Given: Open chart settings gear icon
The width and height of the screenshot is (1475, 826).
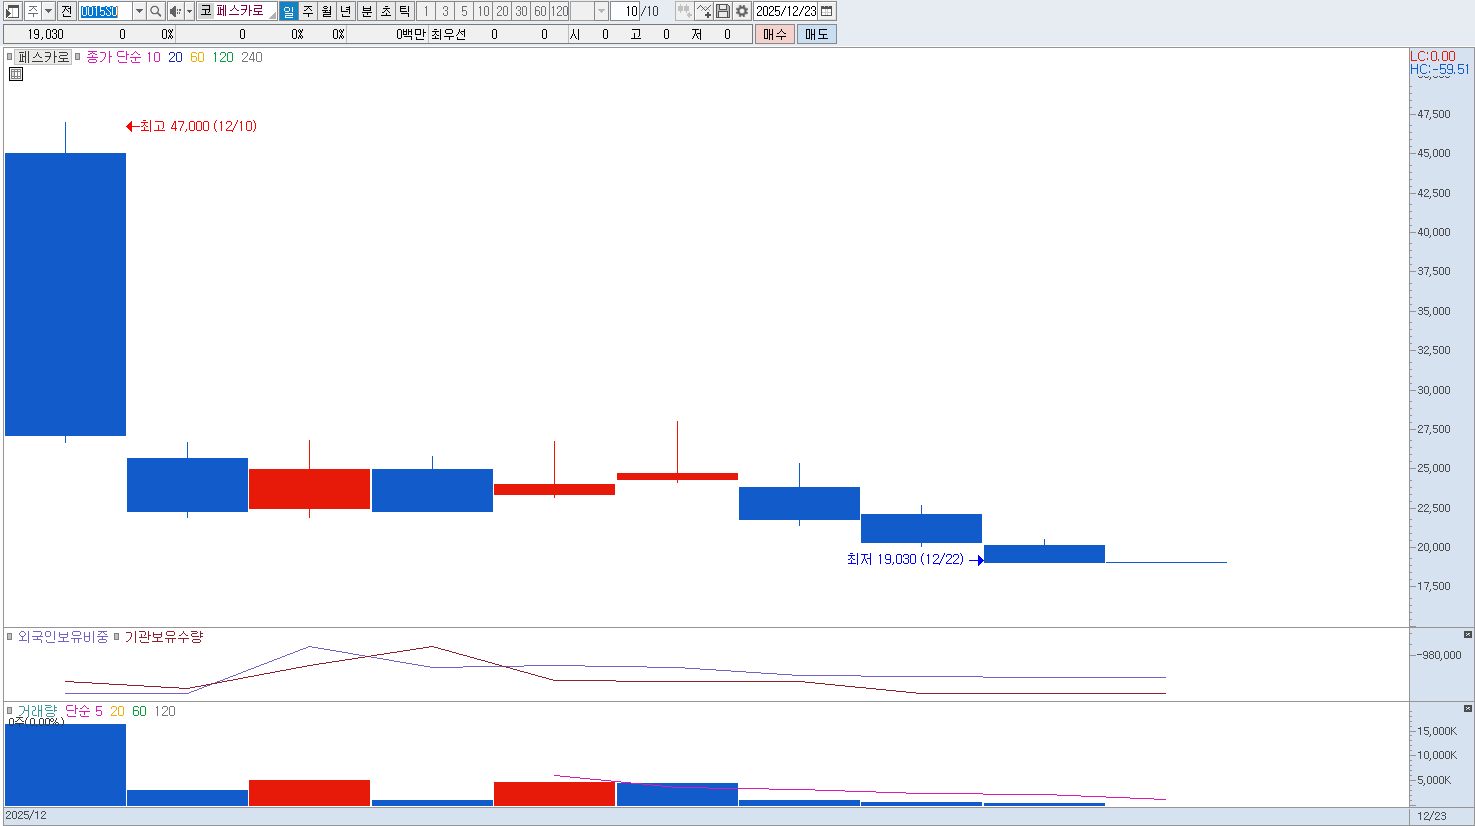Looking at the screenshot, I should (742, 11).
